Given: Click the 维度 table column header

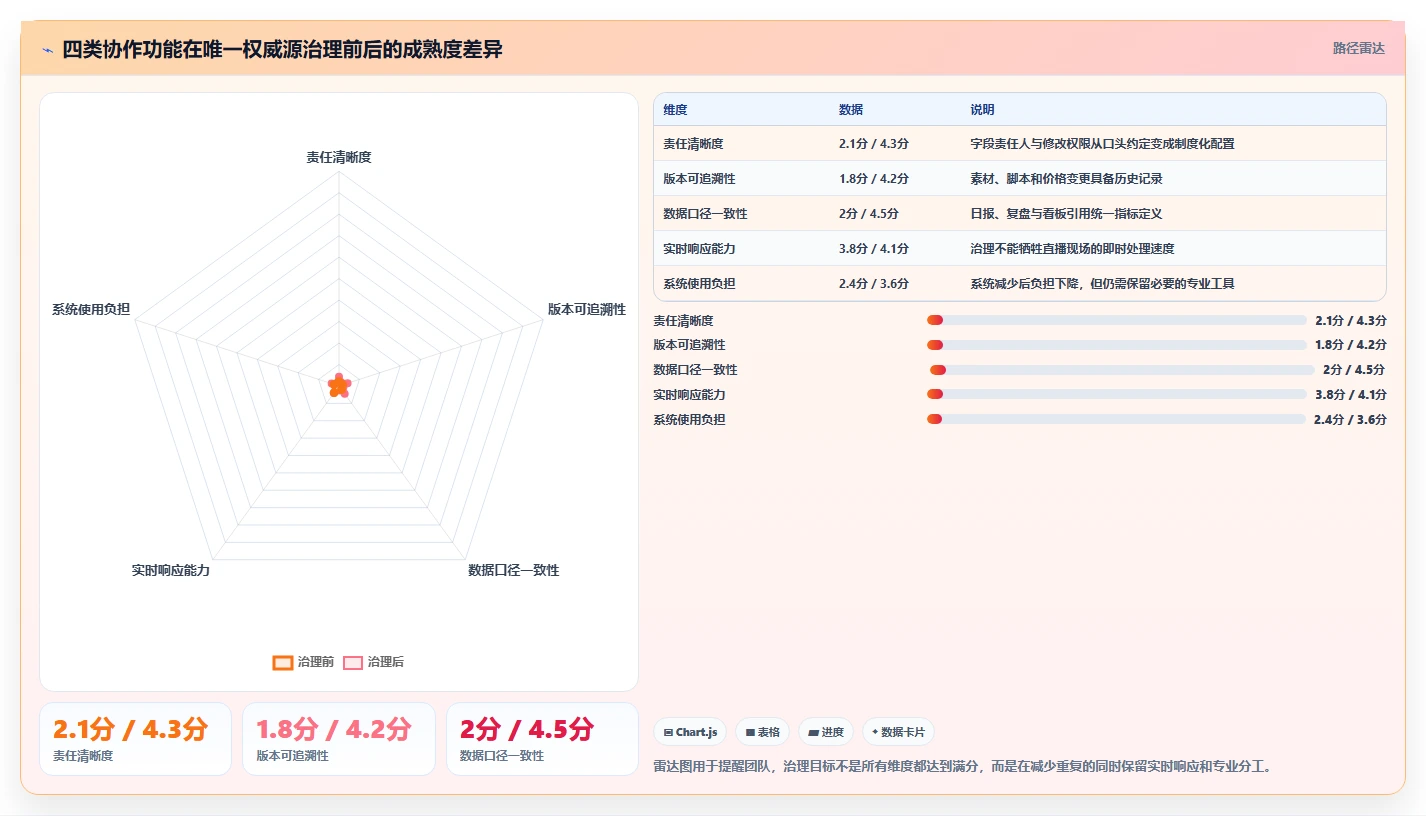Looking at the screenshot, I should coord(675,110).
